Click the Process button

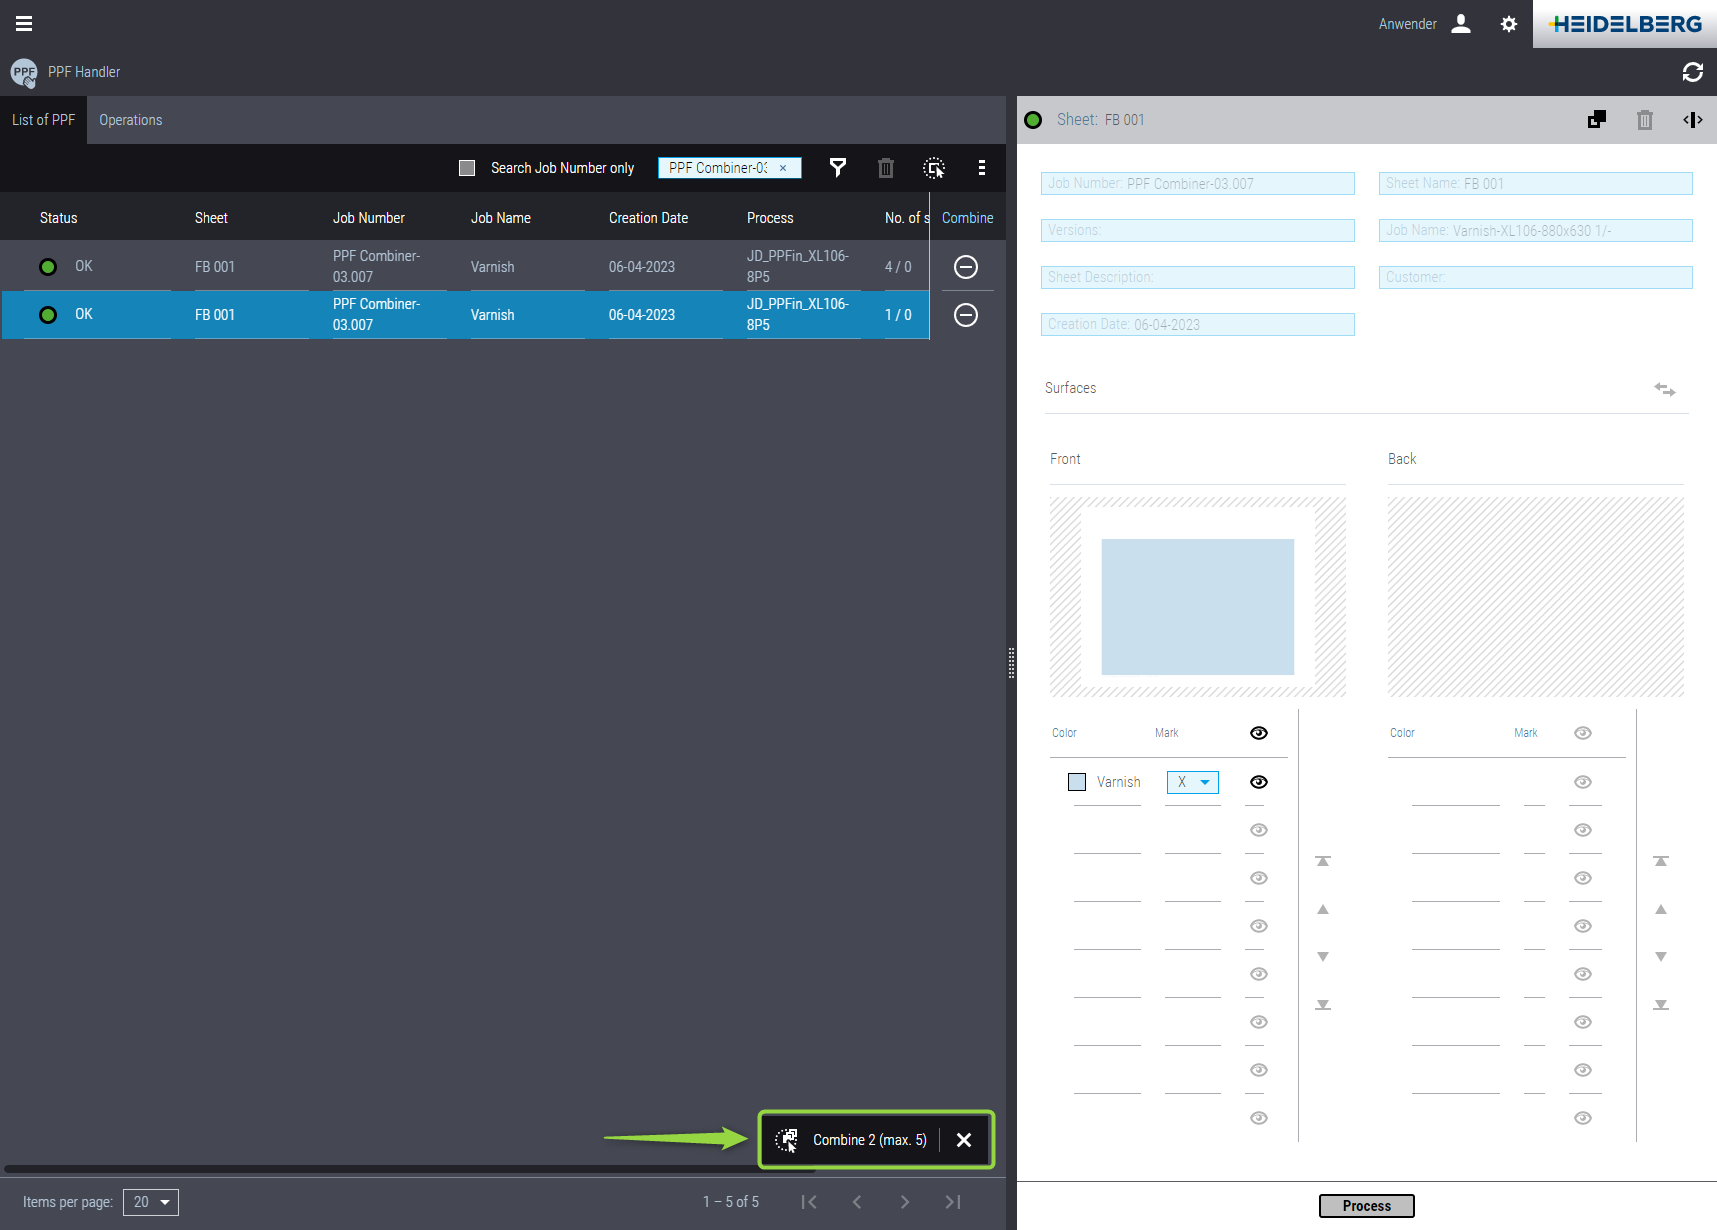(x=1366, y=1206)
